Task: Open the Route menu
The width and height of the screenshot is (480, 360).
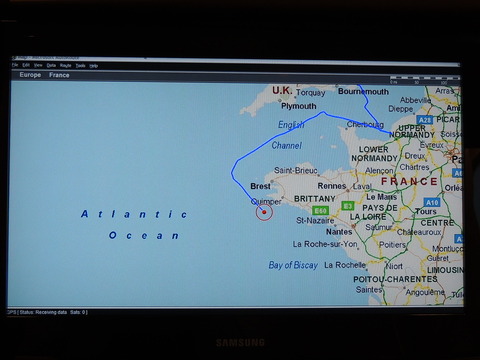Action: (66, 66)
